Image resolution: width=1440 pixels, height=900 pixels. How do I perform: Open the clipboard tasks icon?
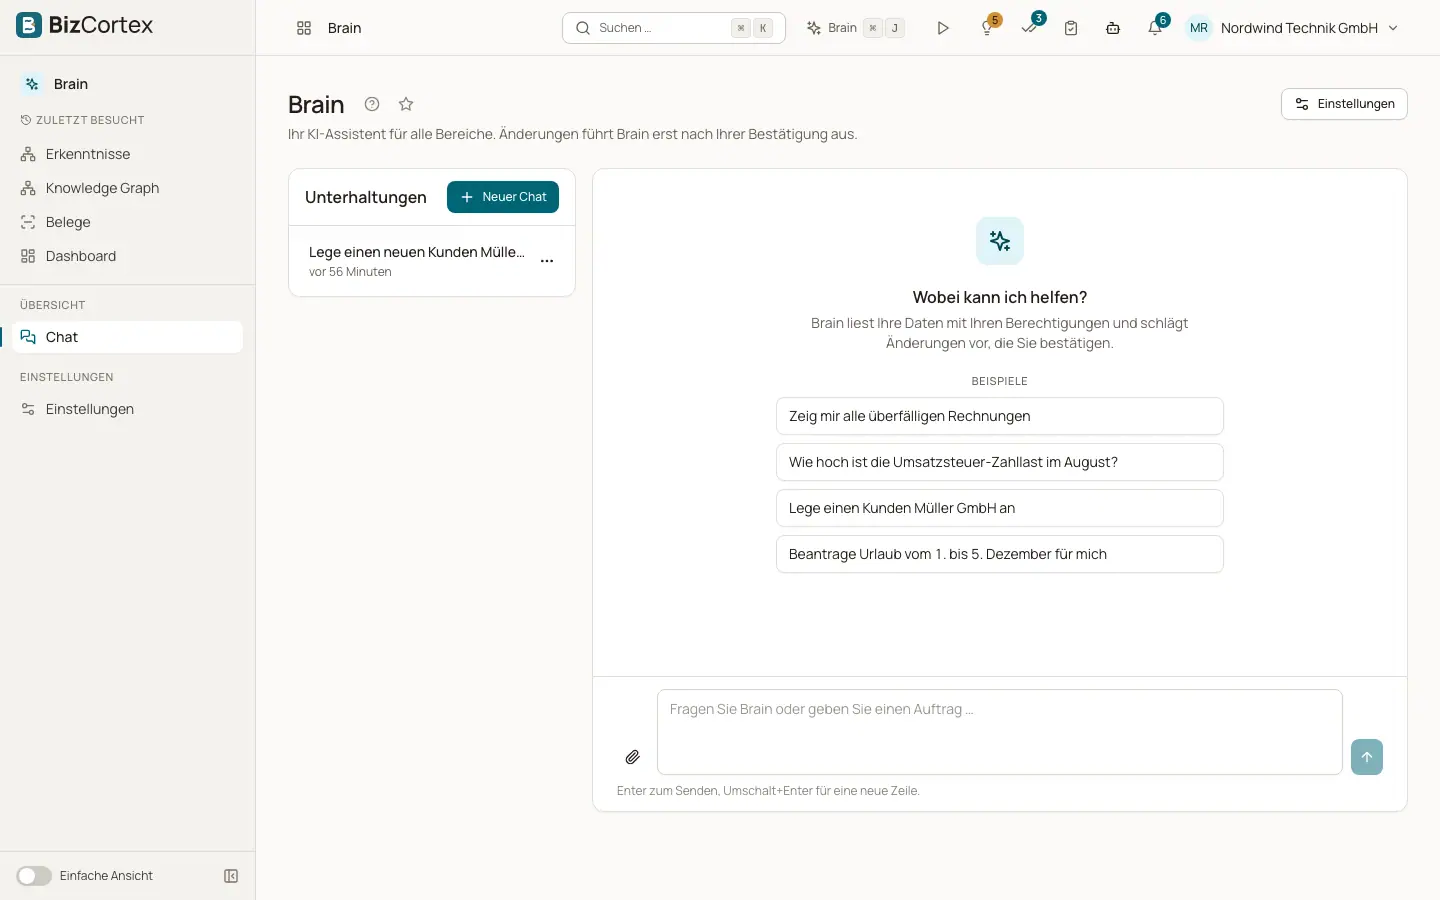coord(1071,28)
